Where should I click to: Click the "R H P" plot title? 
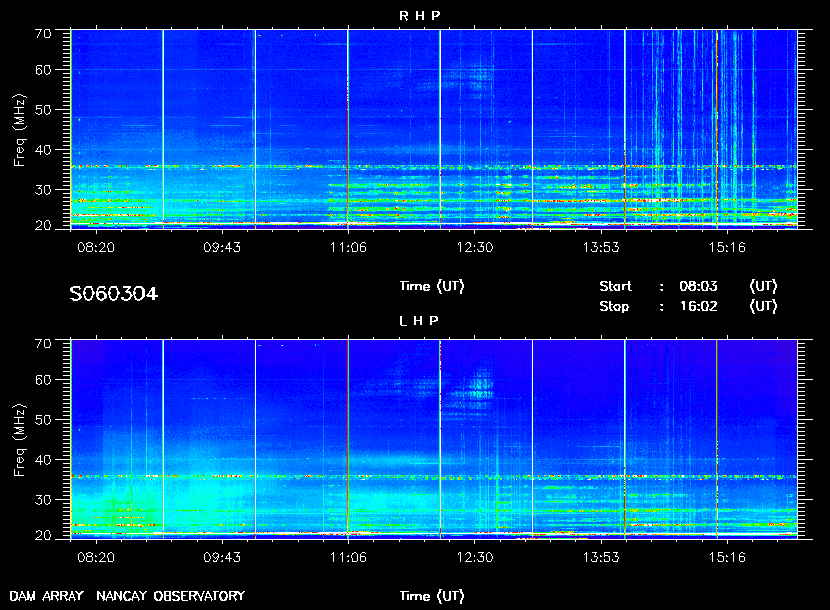pos(419,15)
